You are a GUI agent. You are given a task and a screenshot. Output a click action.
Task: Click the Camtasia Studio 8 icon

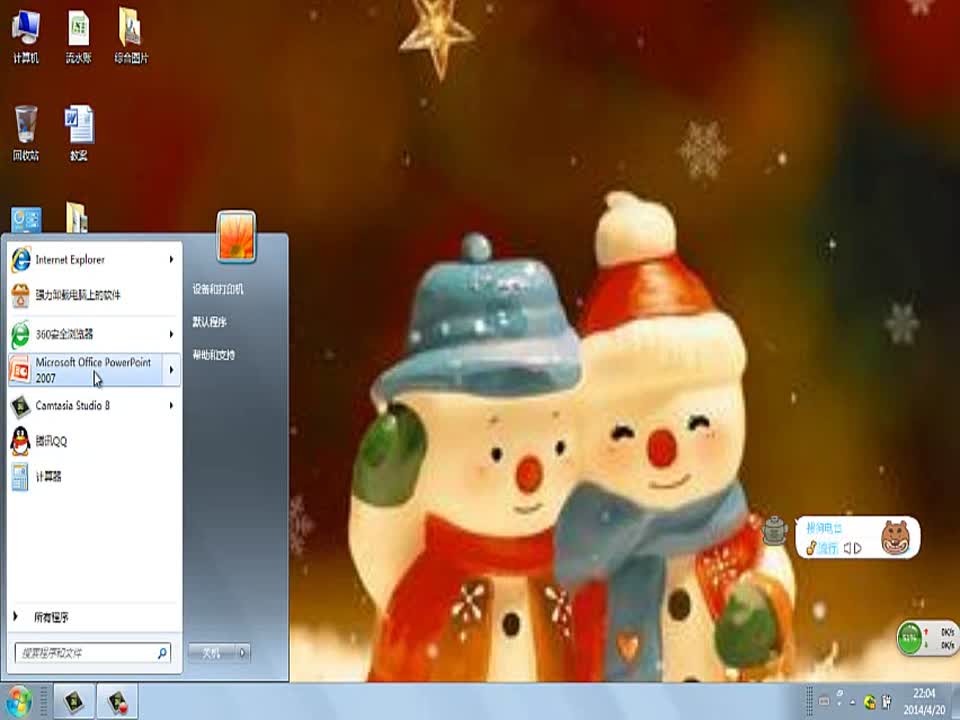pos(20,406)
